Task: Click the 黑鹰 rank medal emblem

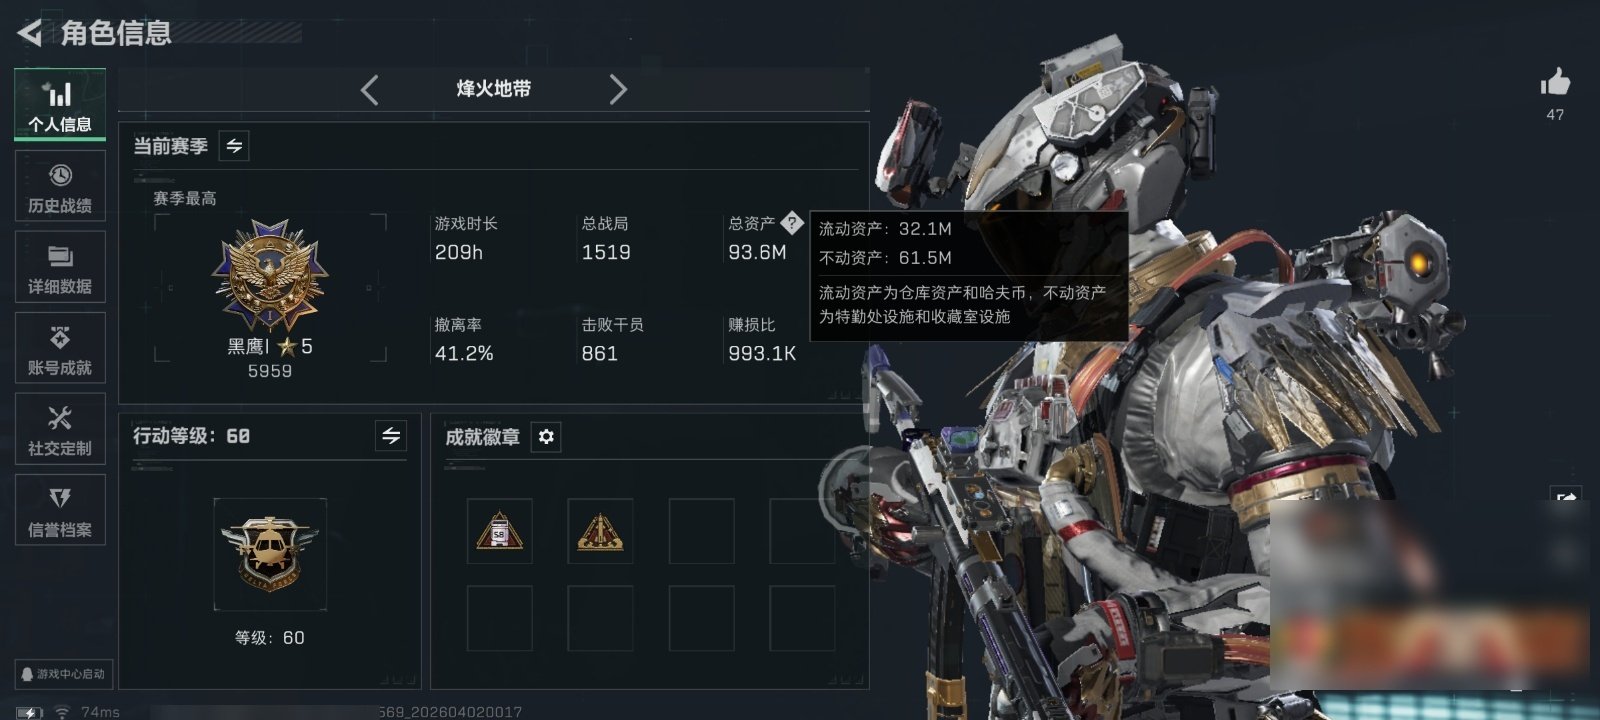Action: coord(270,276)
